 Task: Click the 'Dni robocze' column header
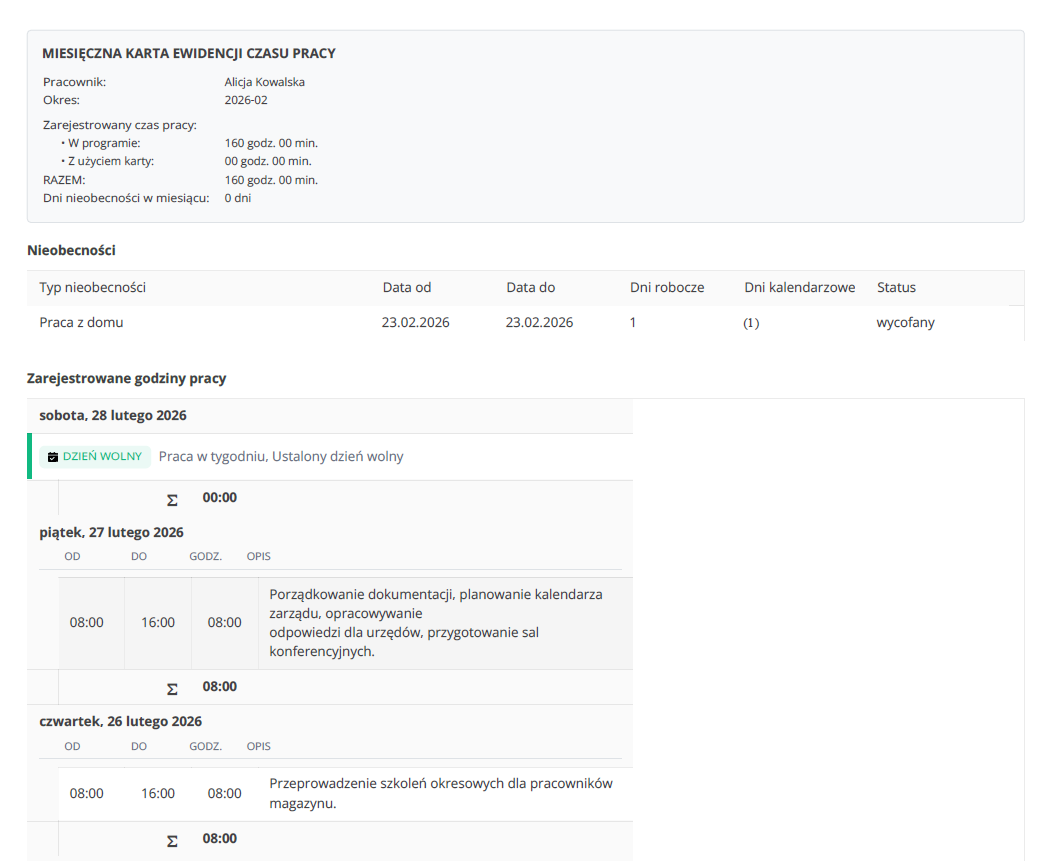pyautogui.click(x=667, y=287)
